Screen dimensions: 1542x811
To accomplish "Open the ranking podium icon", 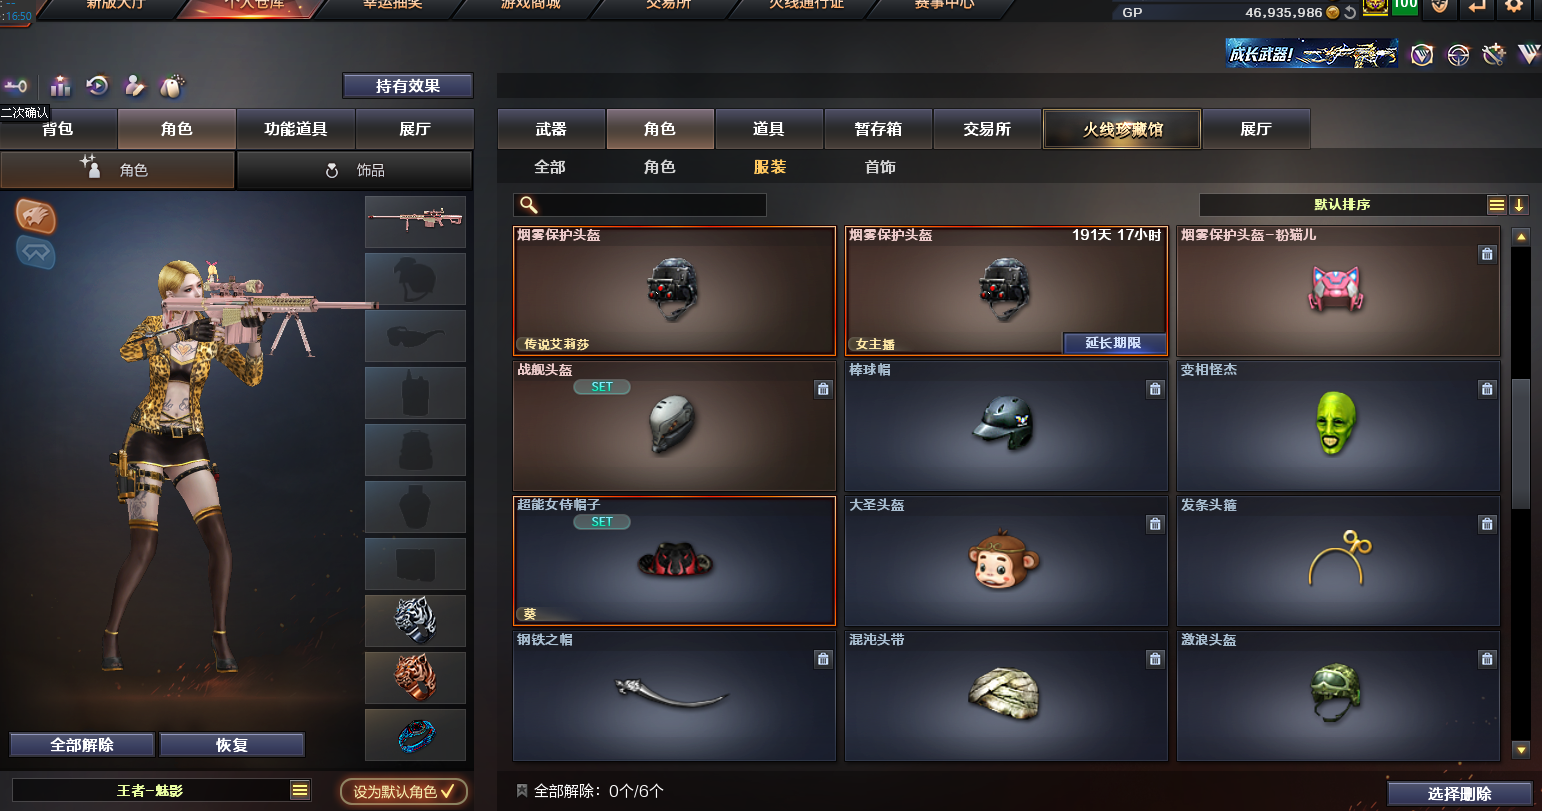I will 61,86.
